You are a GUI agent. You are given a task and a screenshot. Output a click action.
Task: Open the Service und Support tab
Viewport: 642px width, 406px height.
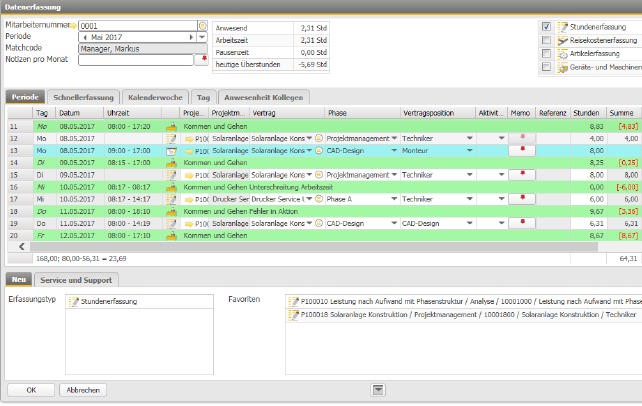pyautogui.click(x=76, y=280)
